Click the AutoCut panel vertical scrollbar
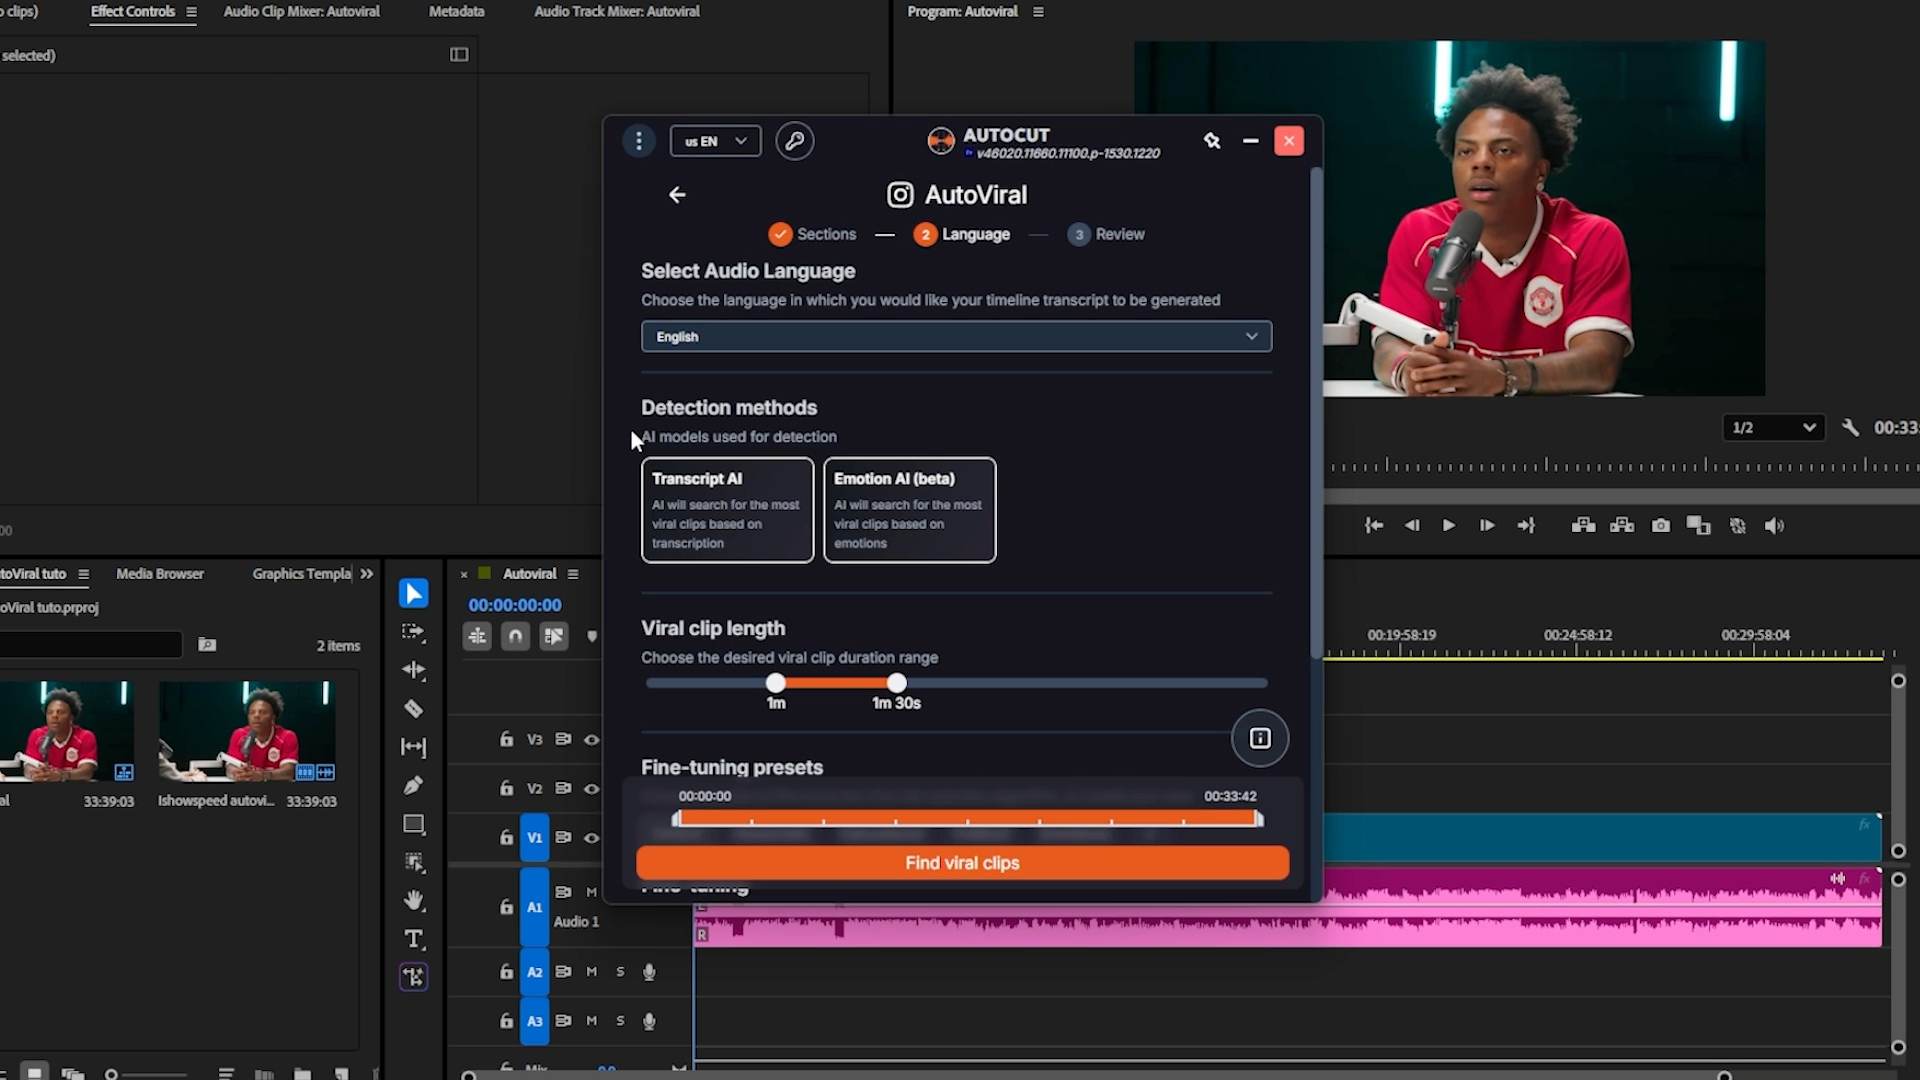Image resolution: width=1920 pixels, height=1080 pixels. [x=1316, y=413]
